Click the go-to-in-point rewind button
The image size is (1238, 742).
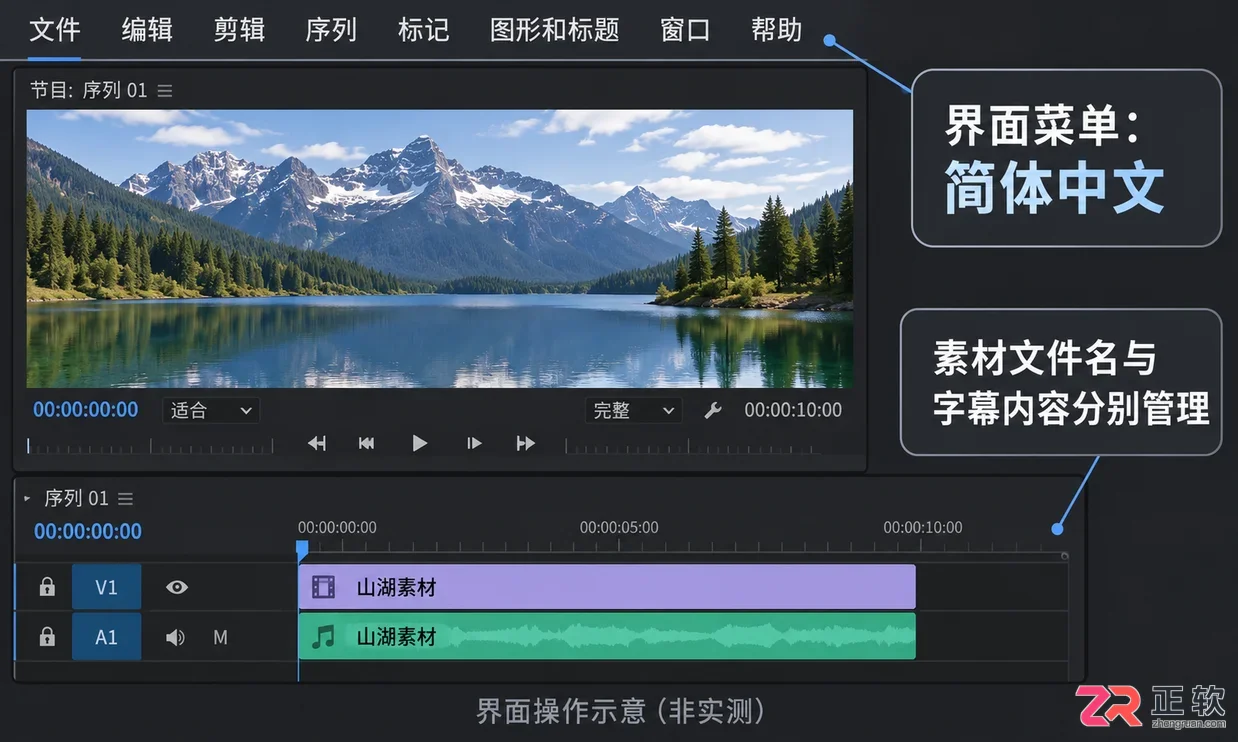pyautogui.click(x=317, y=443)
